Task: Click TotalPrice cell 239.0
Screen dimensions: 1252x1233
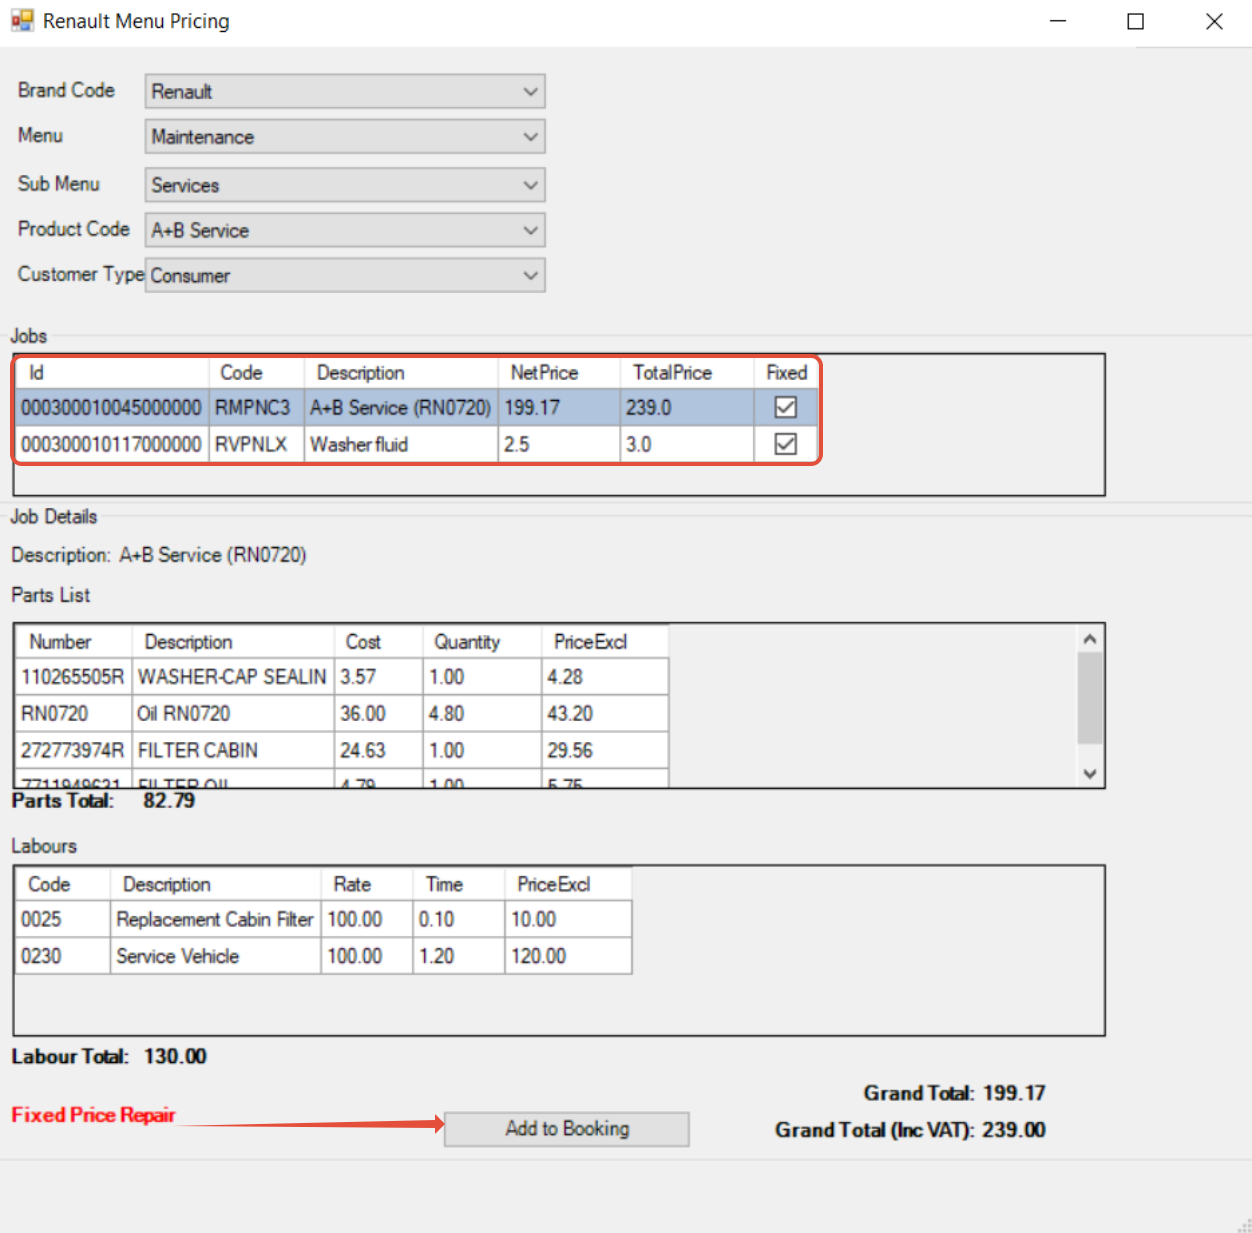Action: pos(687,408)
